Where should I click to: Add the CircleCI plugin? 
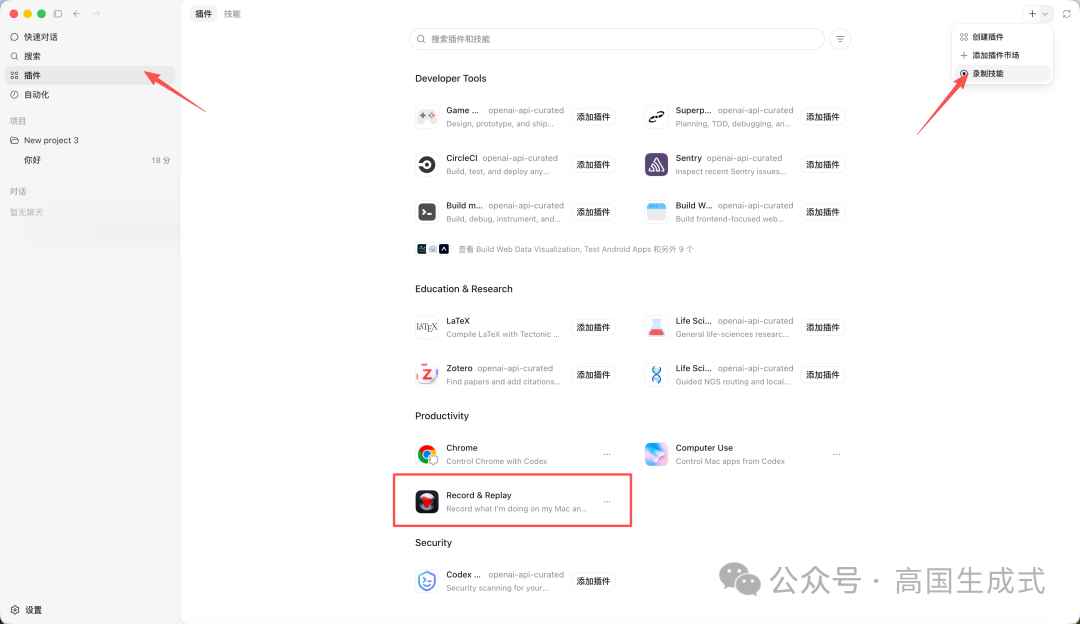coord(593,165)
